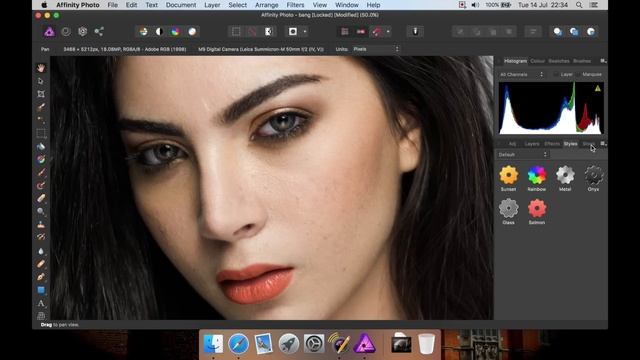Select the Healing bandage tool
640x360 pixels.
coord(41,264)
